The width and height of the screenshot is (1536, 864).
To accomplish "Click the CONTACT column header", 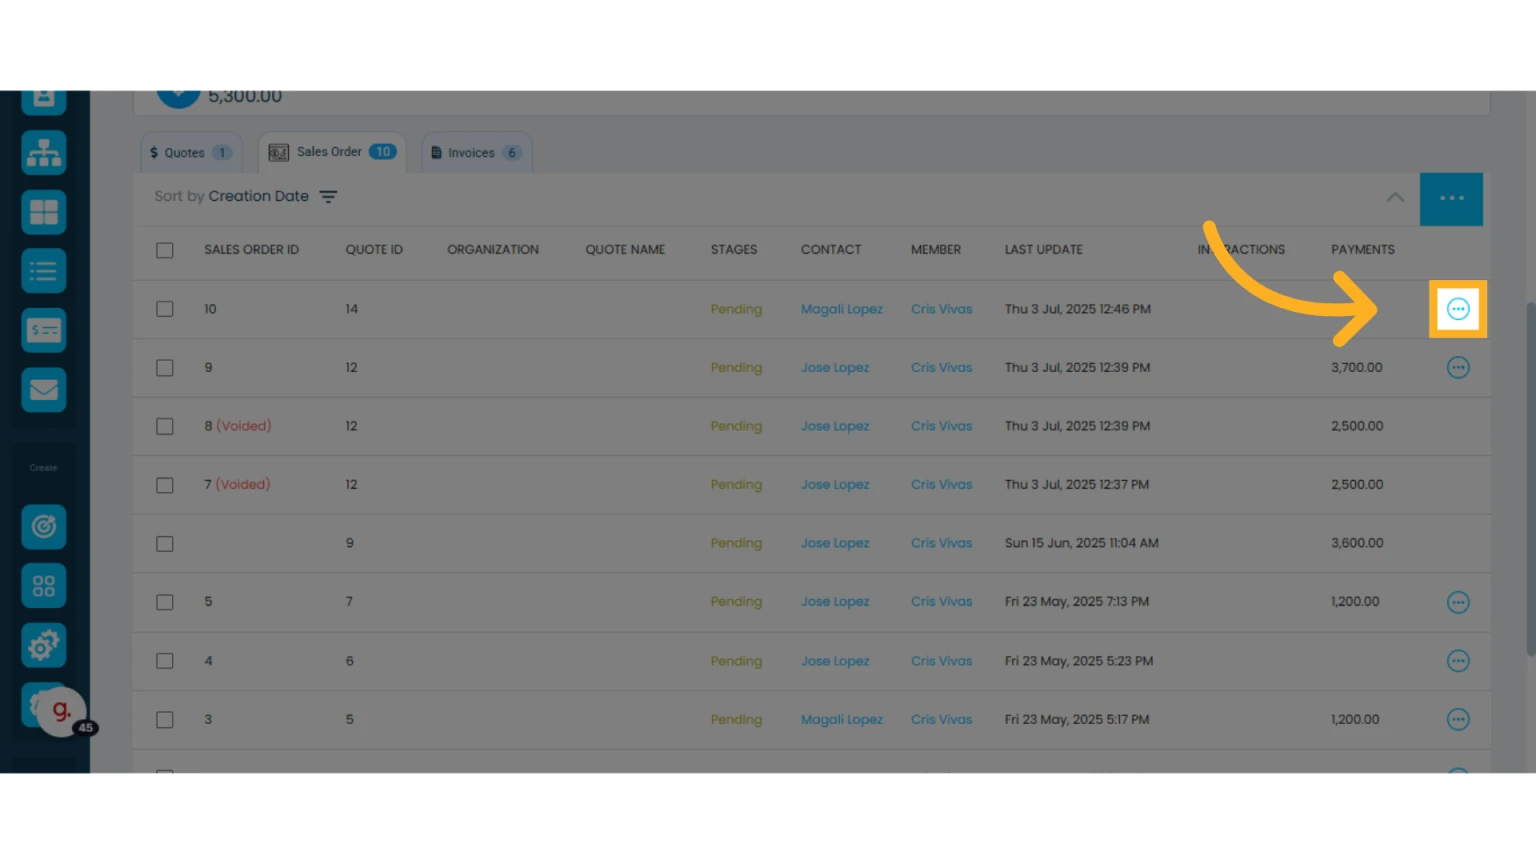I will 831,250.
